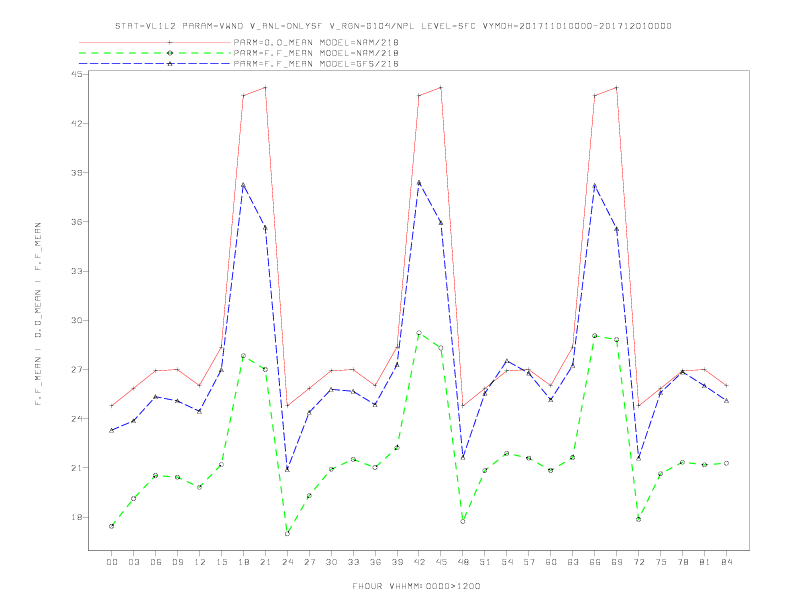
Task: Click x-axis forecast hour label 33
Action: click(x=353, y=562)
